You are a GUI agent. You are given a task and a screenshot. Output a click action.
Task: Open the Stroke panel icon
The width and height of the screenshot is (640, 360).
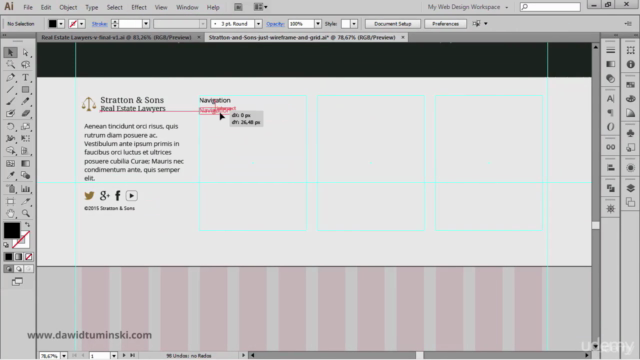(611, 50)
